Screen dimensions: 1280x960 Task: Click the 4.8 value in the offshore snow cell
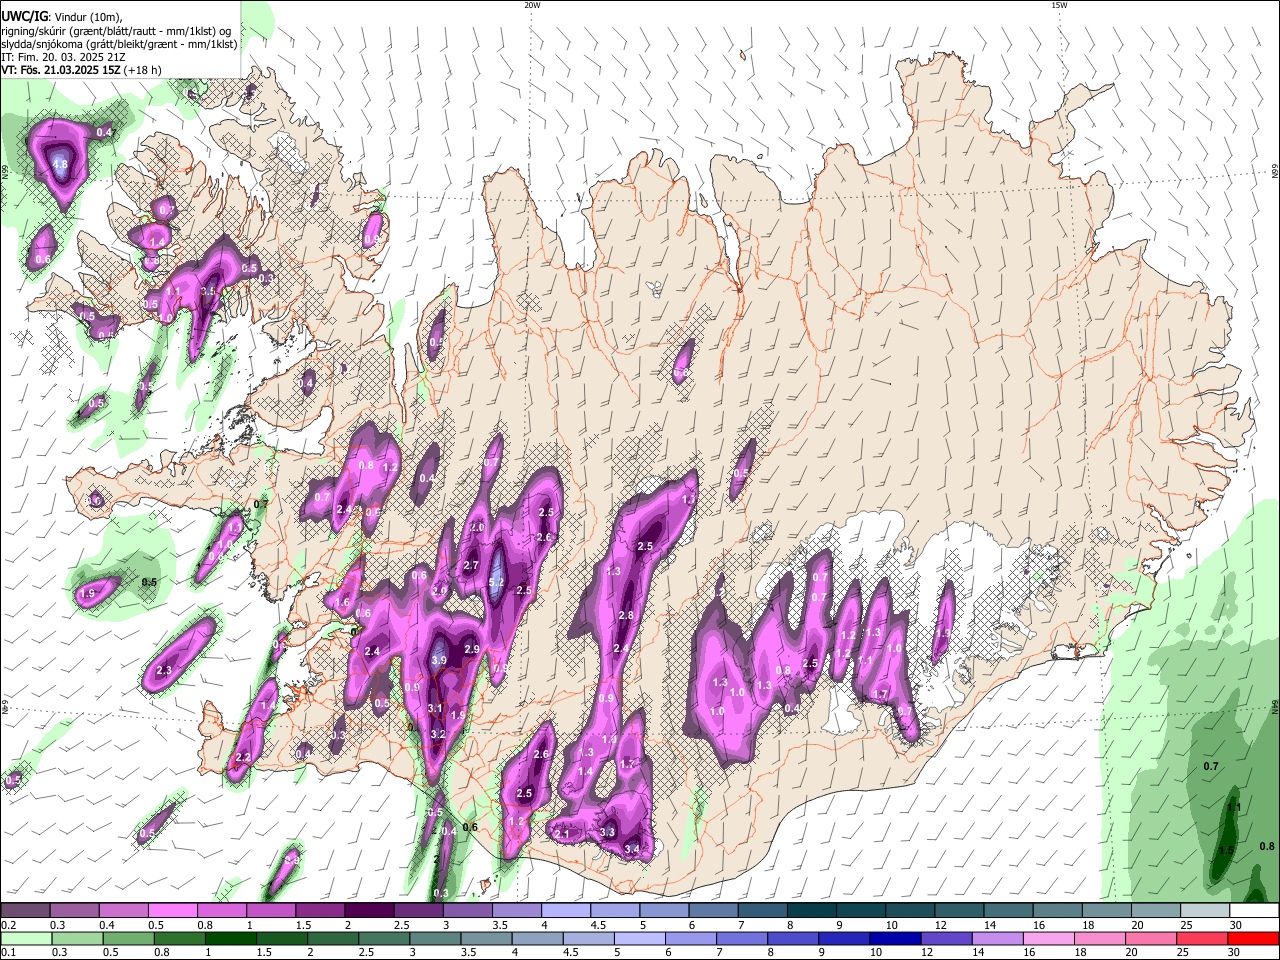point(60,164)
